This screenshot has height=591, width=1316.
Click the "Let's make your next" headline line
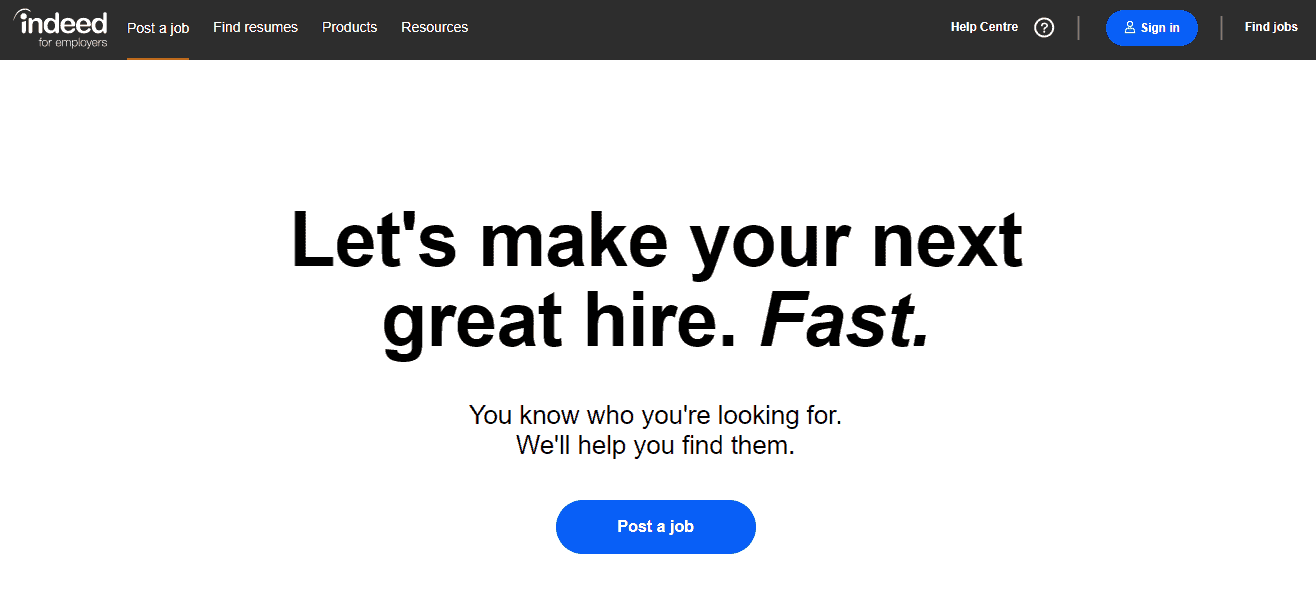(x=656, y=242)
